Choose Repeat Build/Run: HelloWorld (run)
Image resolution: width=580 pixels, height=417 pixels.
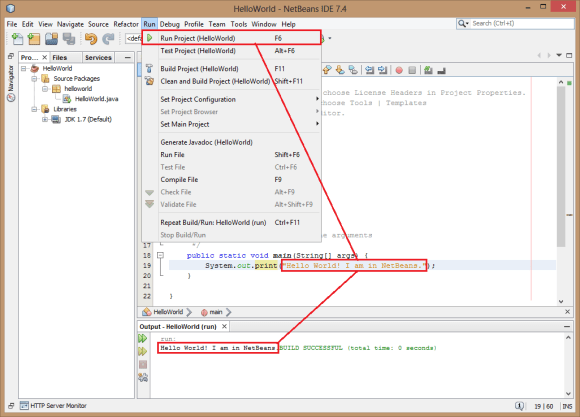(232, 222)
